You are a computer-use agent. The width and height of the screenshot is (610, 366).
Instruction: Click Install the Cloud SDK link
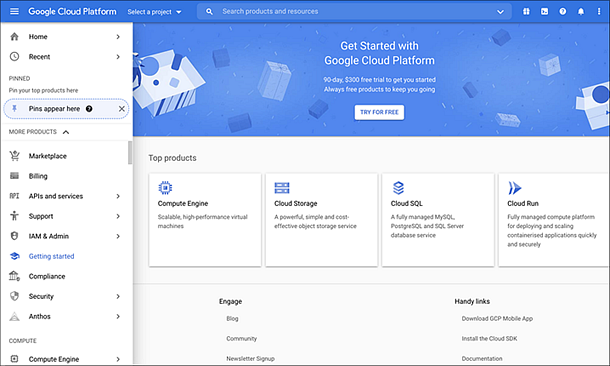tap(489, 339)
